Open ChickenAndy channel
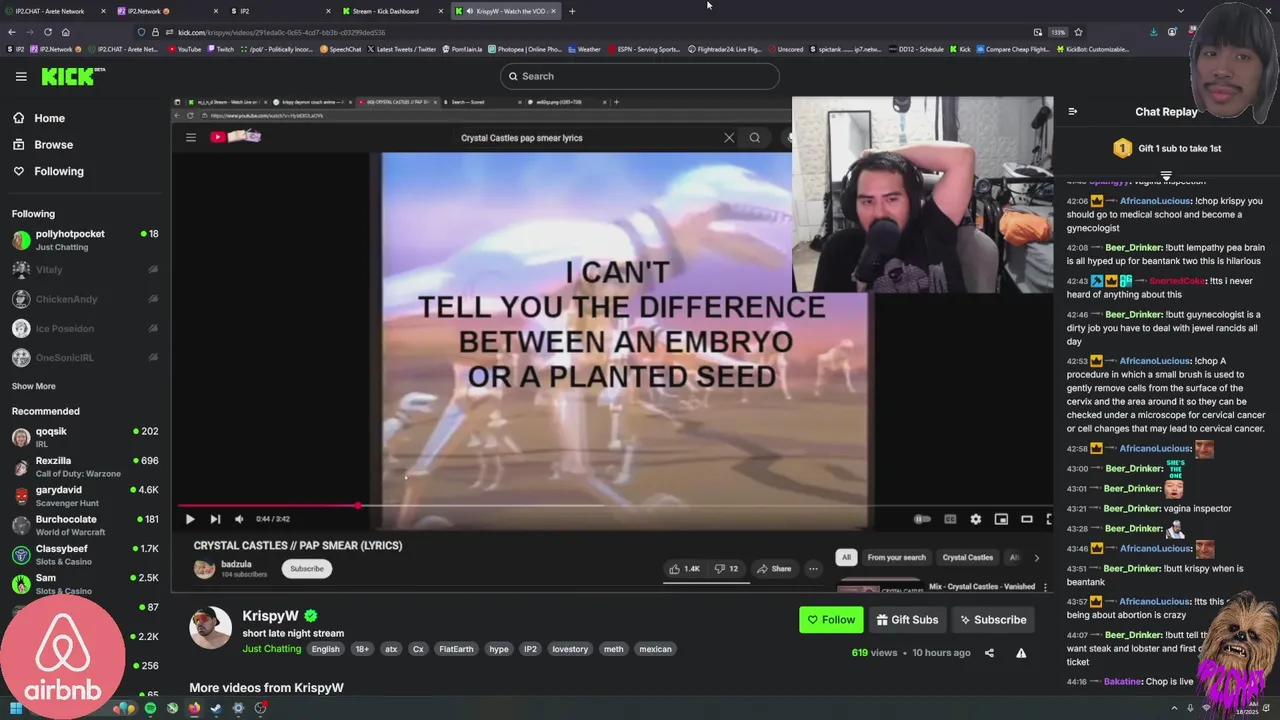The width and height of the screenshot is (1280, 720). 85,299
